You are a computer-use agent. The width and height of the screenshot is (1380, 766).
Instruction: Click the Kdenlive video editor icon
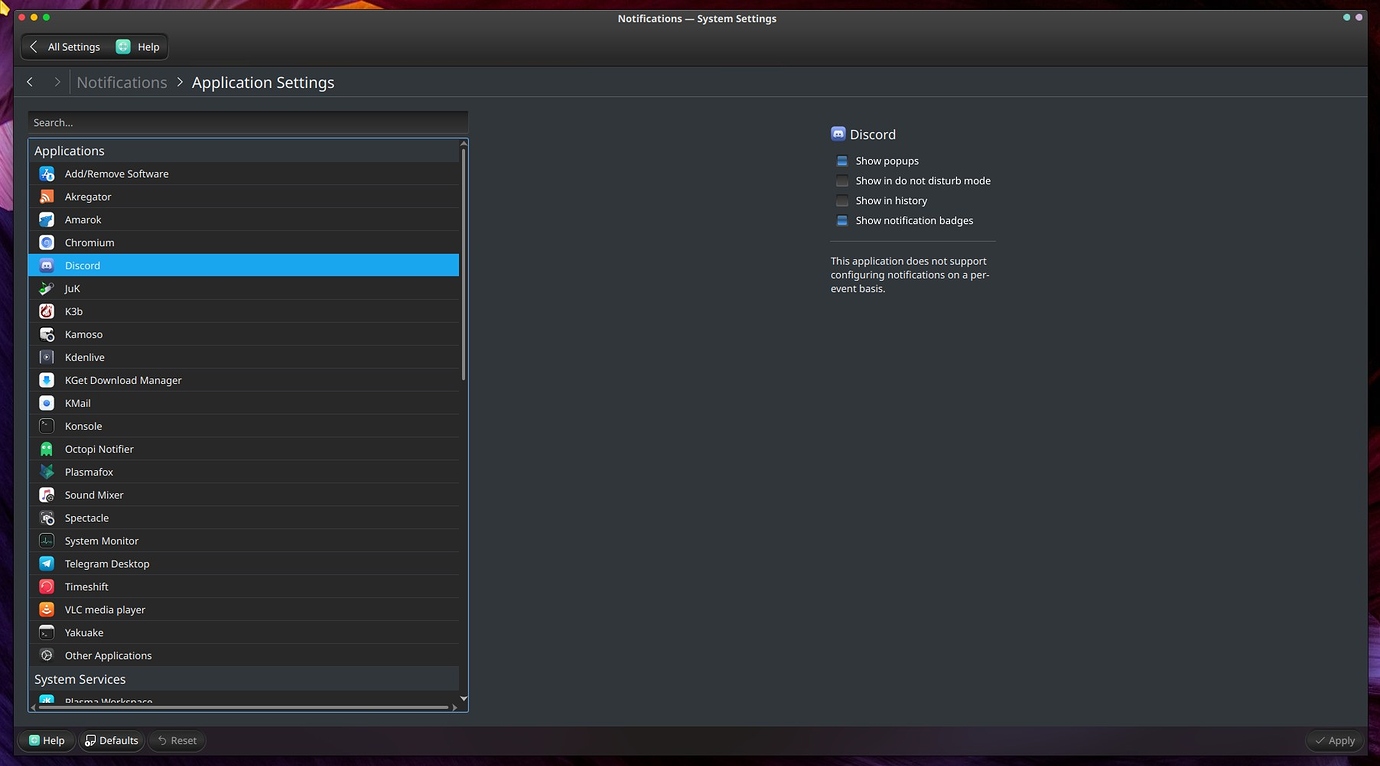46,358
